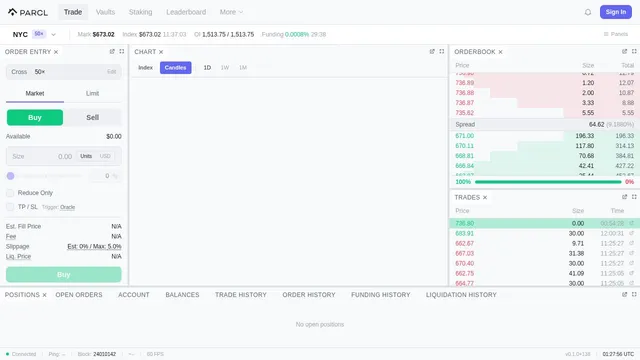Set chart interval to 1M
The width and height of the screenshot is (640, 360).
[x=243, y=68]
